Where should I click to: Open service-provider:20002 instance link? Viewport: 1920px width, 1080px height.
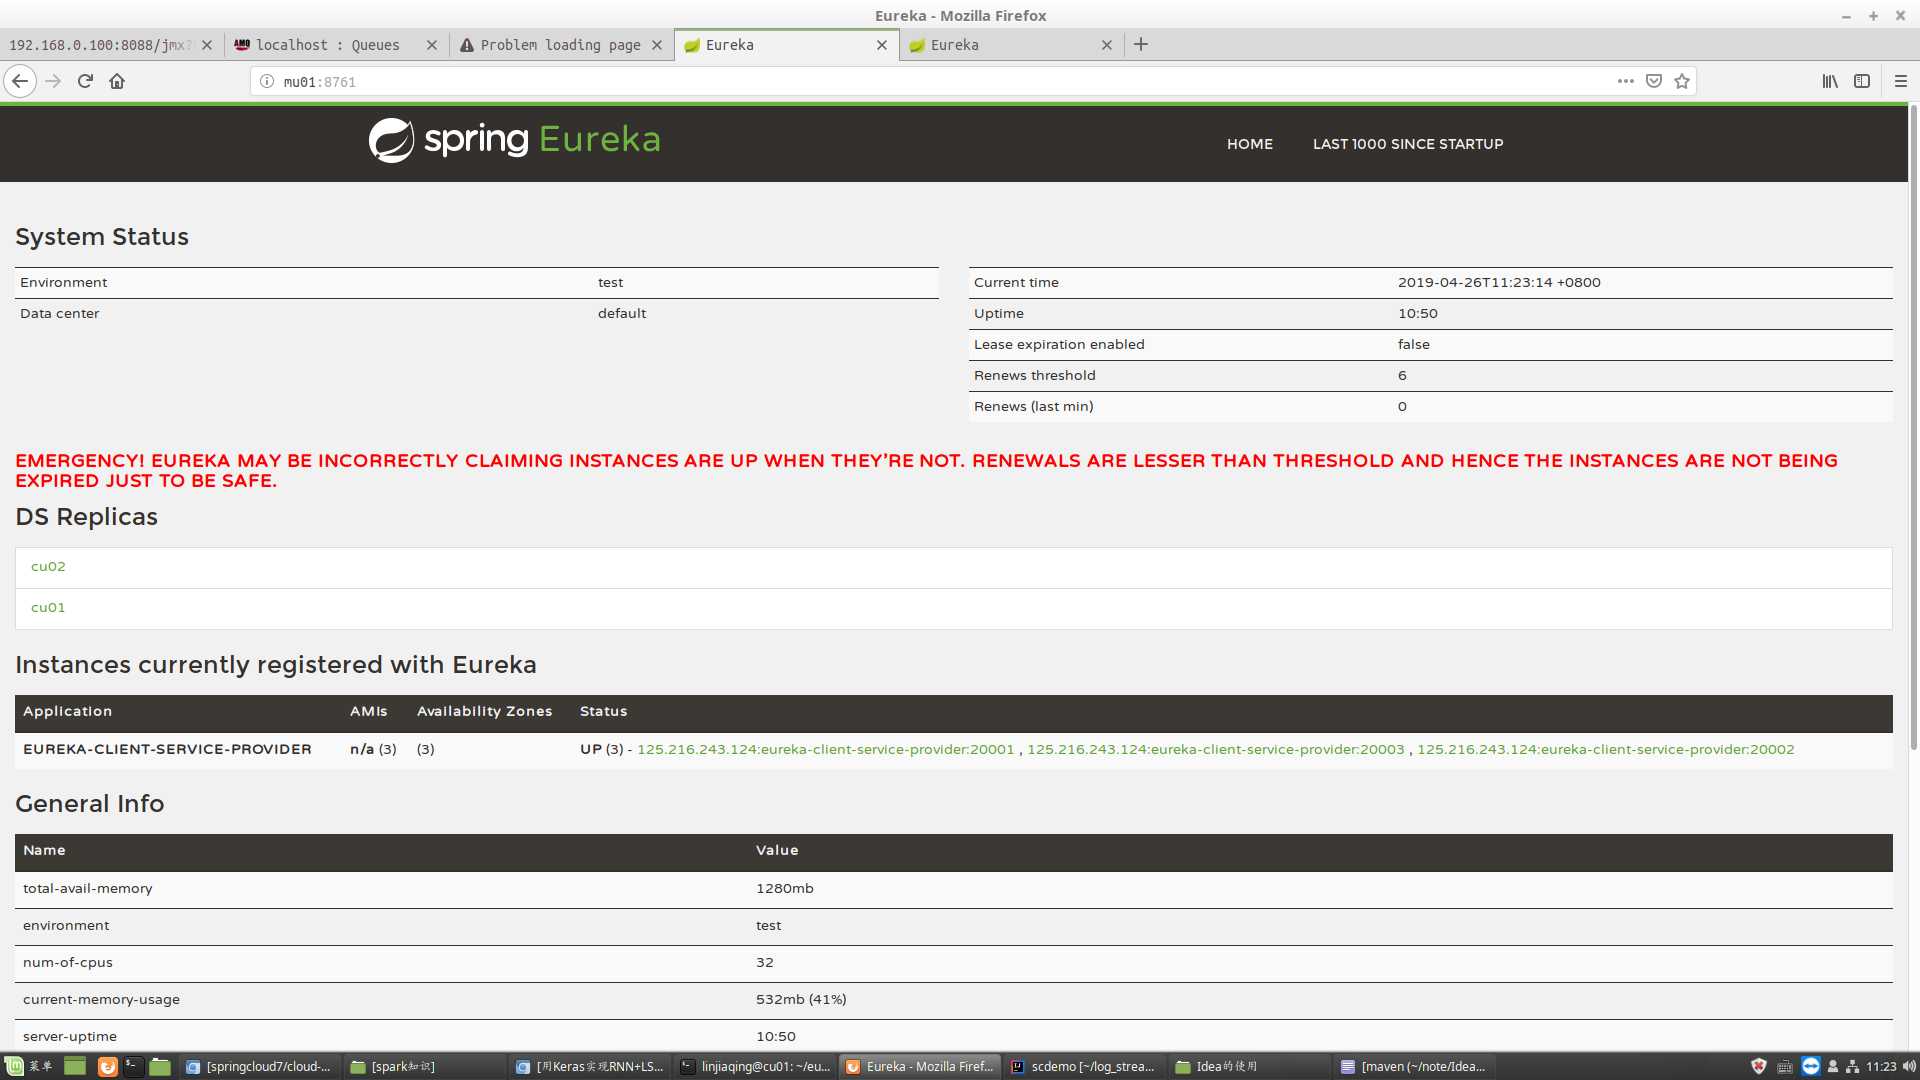coord(1605,749)
